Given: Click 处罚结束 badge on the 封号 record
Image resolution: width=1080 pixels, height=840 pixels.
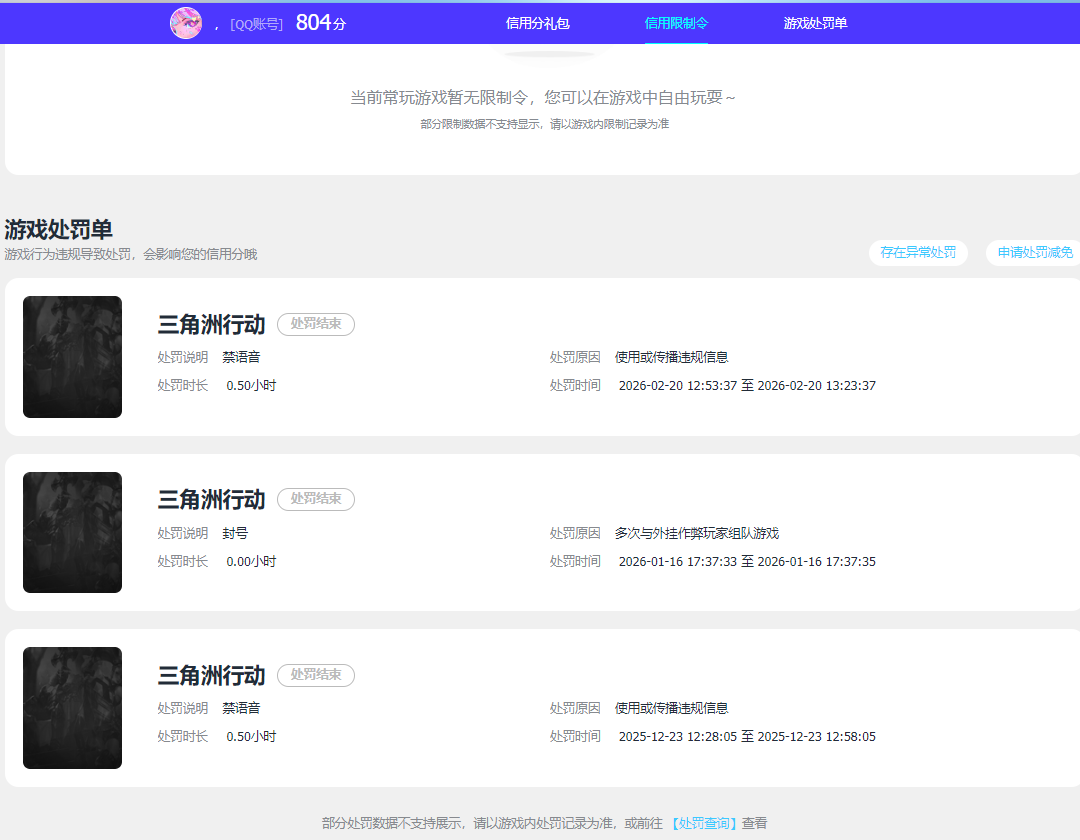Looking at the screenshot, I should (316, 499).
